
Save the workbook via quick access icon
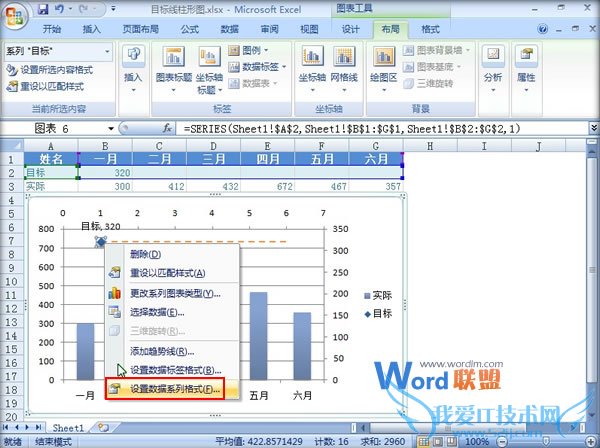[x=43, y=9]
